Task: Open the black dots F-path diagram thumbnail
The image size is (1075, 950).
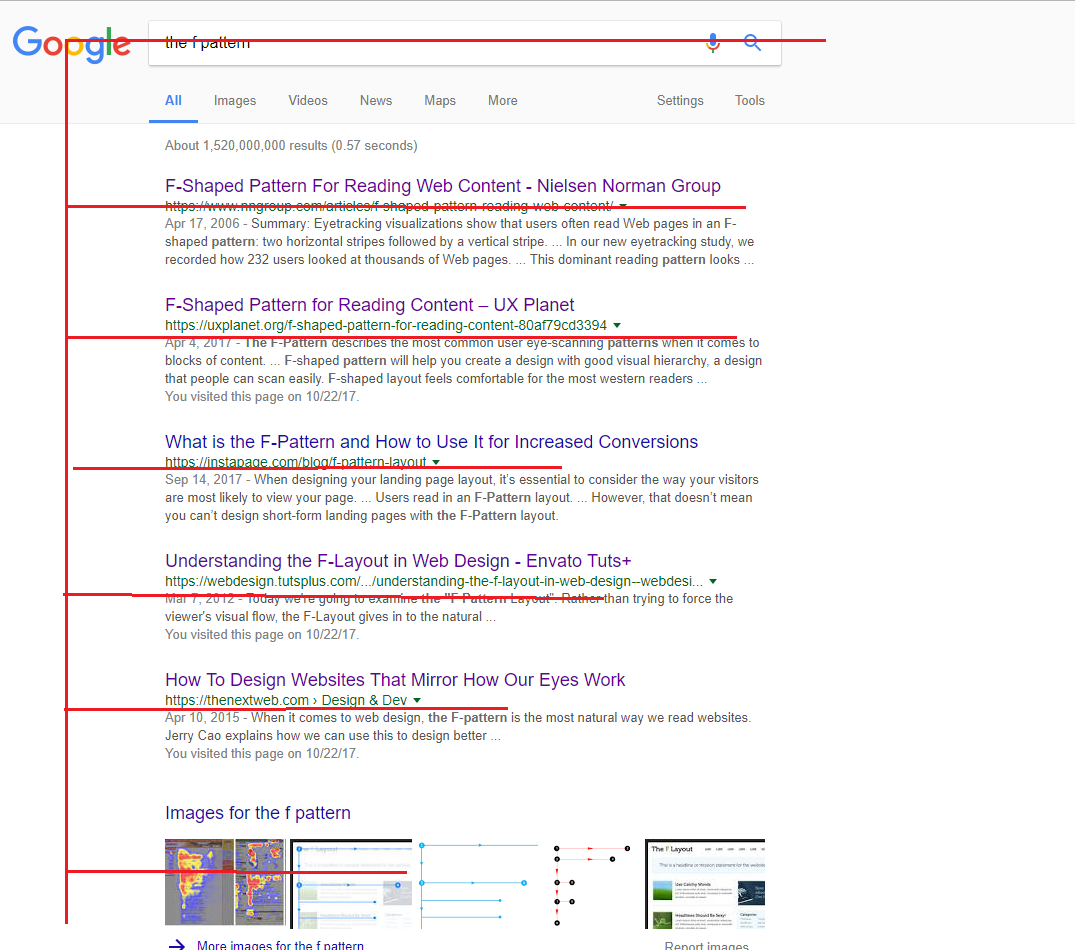Action: point(592,884)
